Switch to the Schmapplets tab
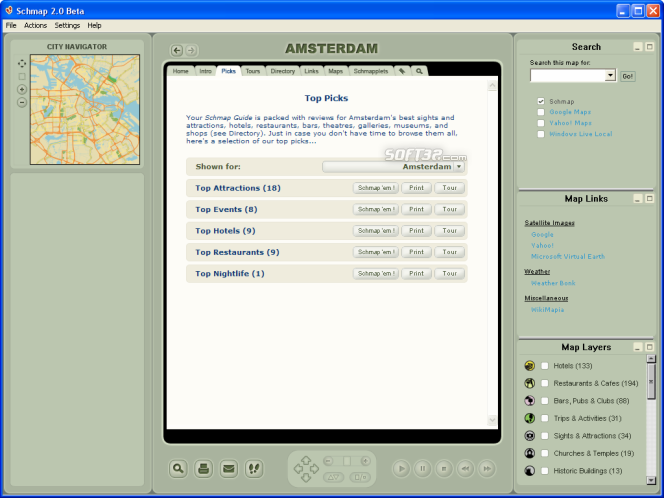This screenshot has width=664, height=498. coord(371,71)
